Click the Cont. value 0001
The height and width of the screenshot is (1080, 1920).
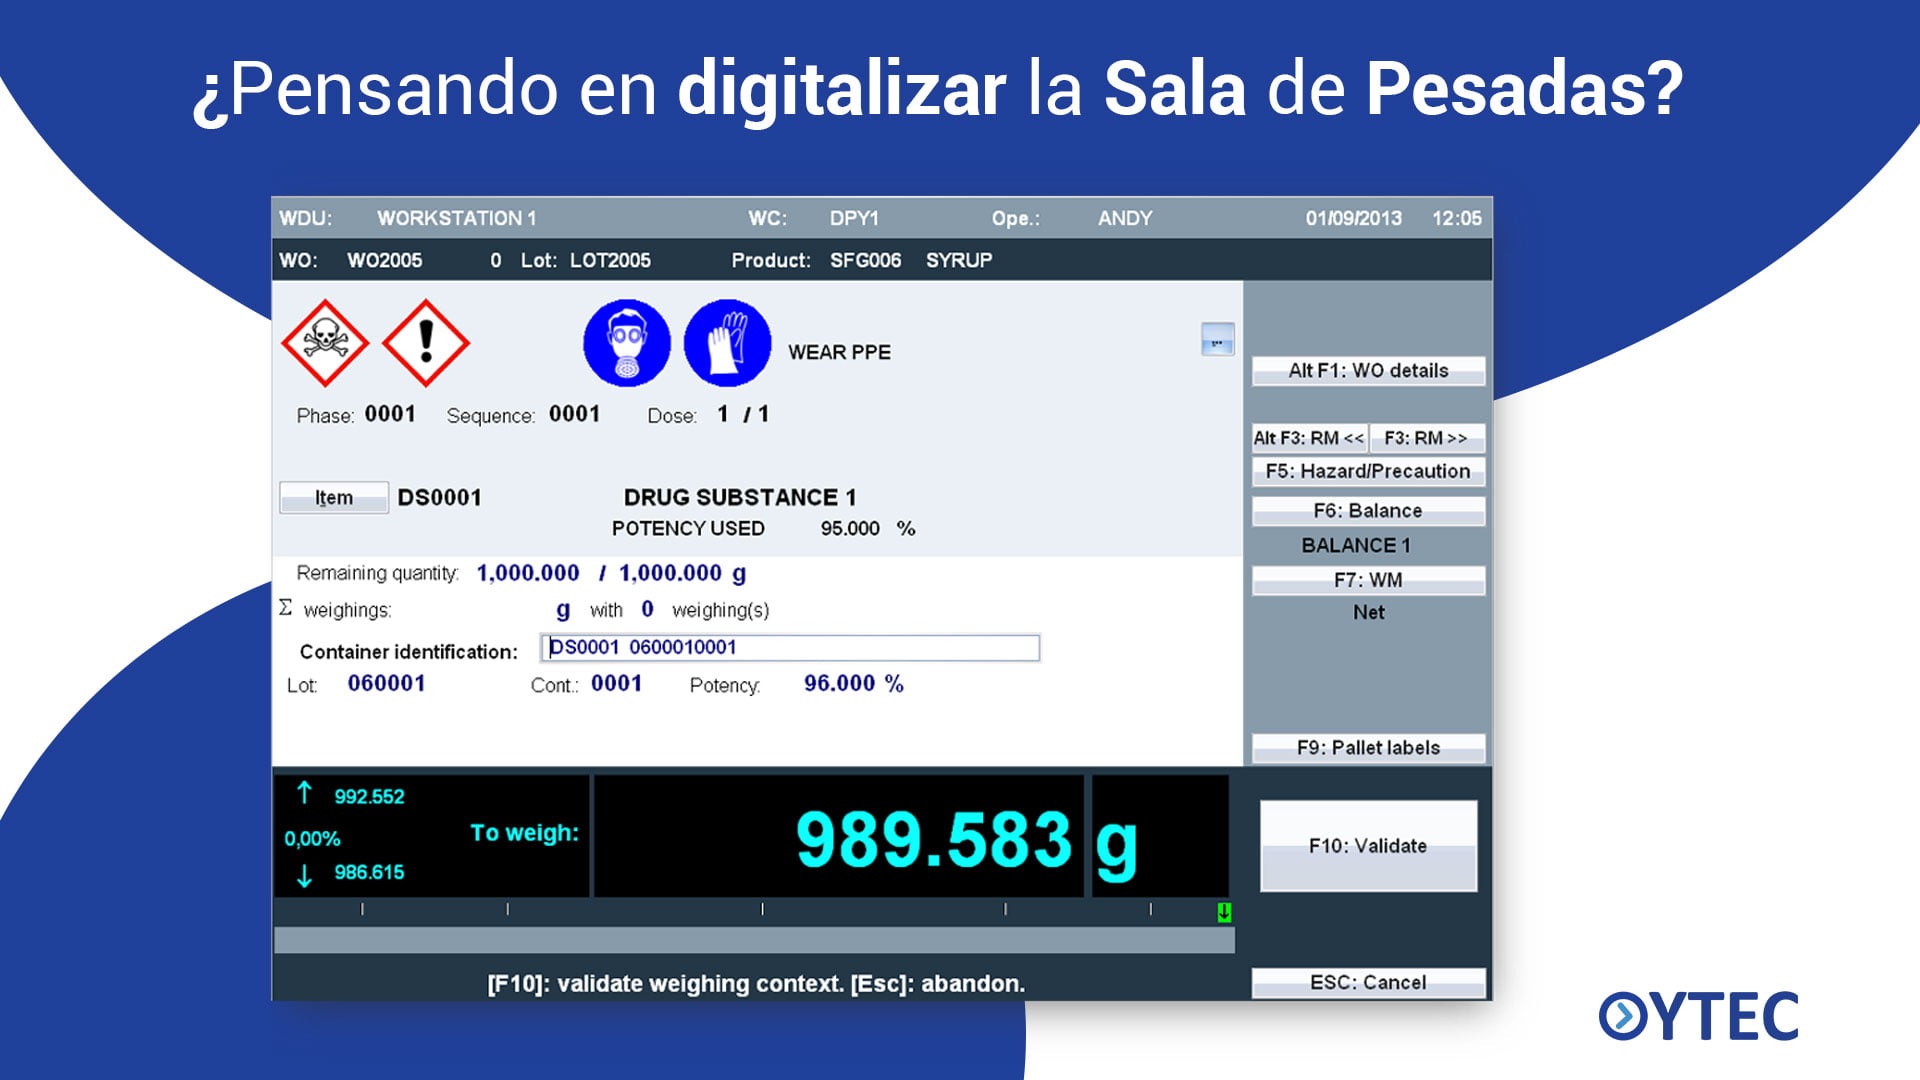(x=616, y=684)
